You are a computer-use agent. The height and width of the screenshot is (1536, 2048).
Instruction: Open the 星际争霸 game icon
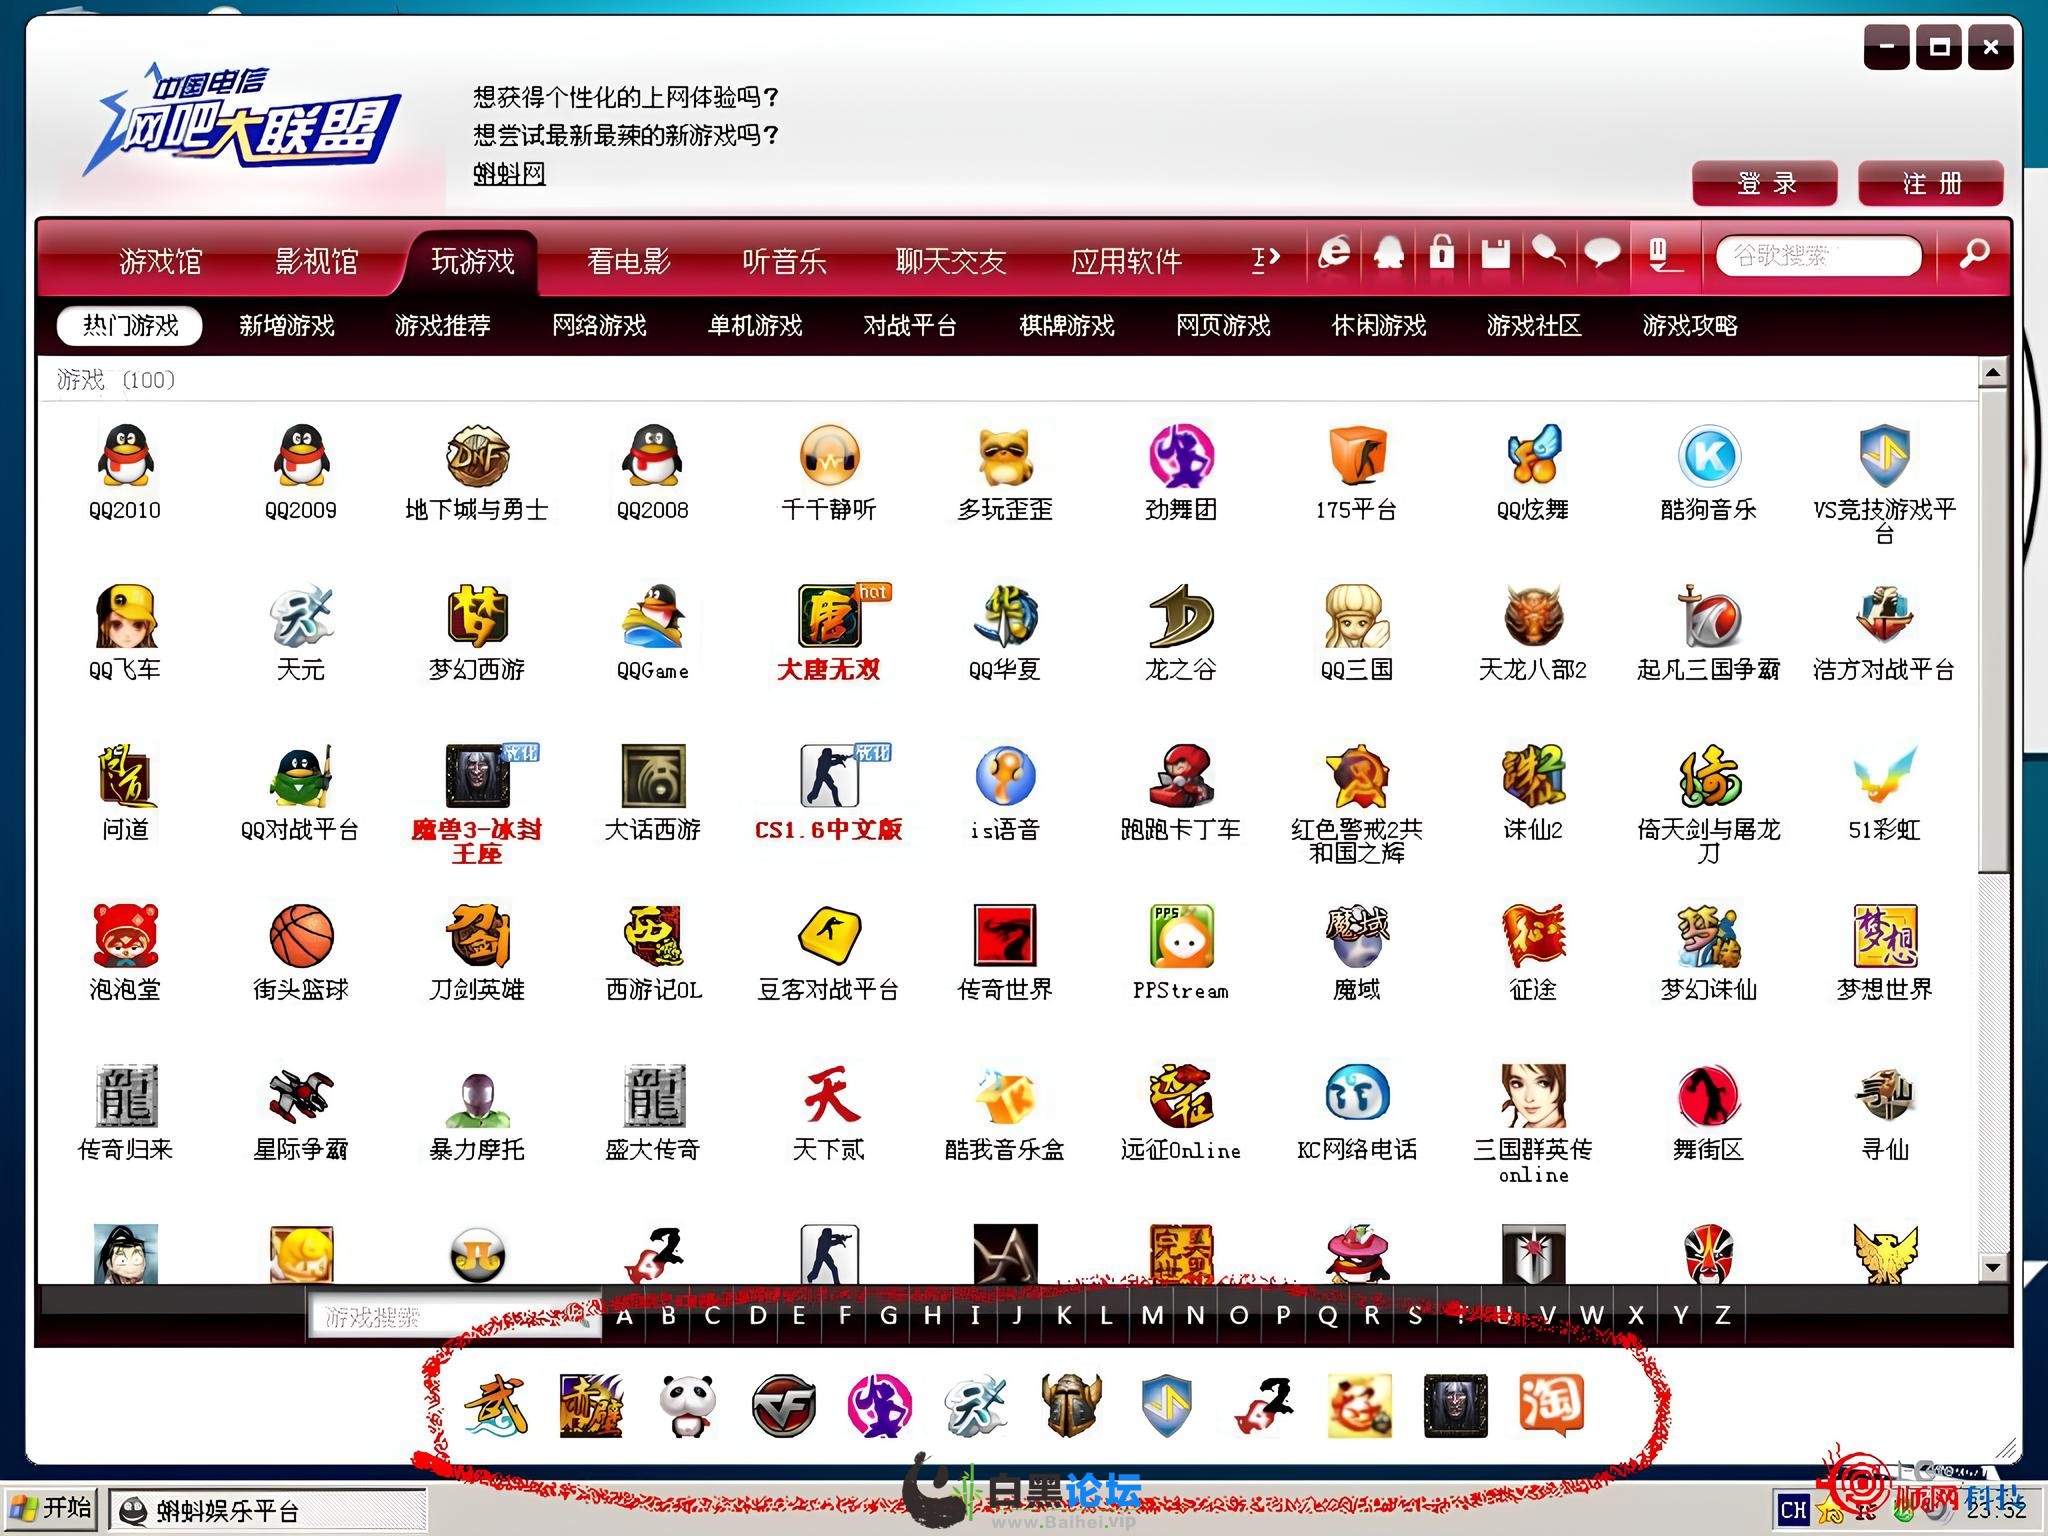pos(301,1095)
